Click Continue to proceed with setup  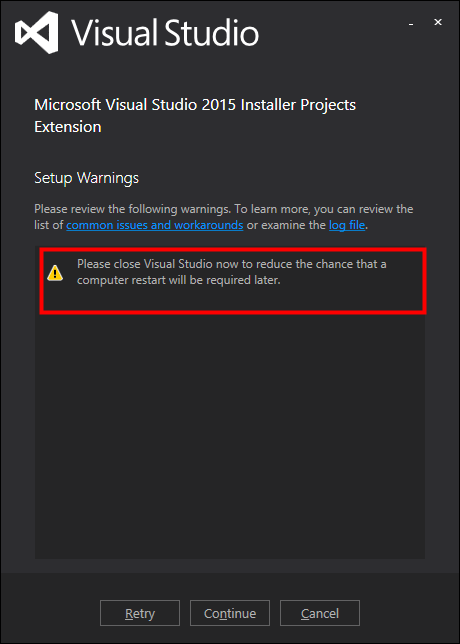230,613
